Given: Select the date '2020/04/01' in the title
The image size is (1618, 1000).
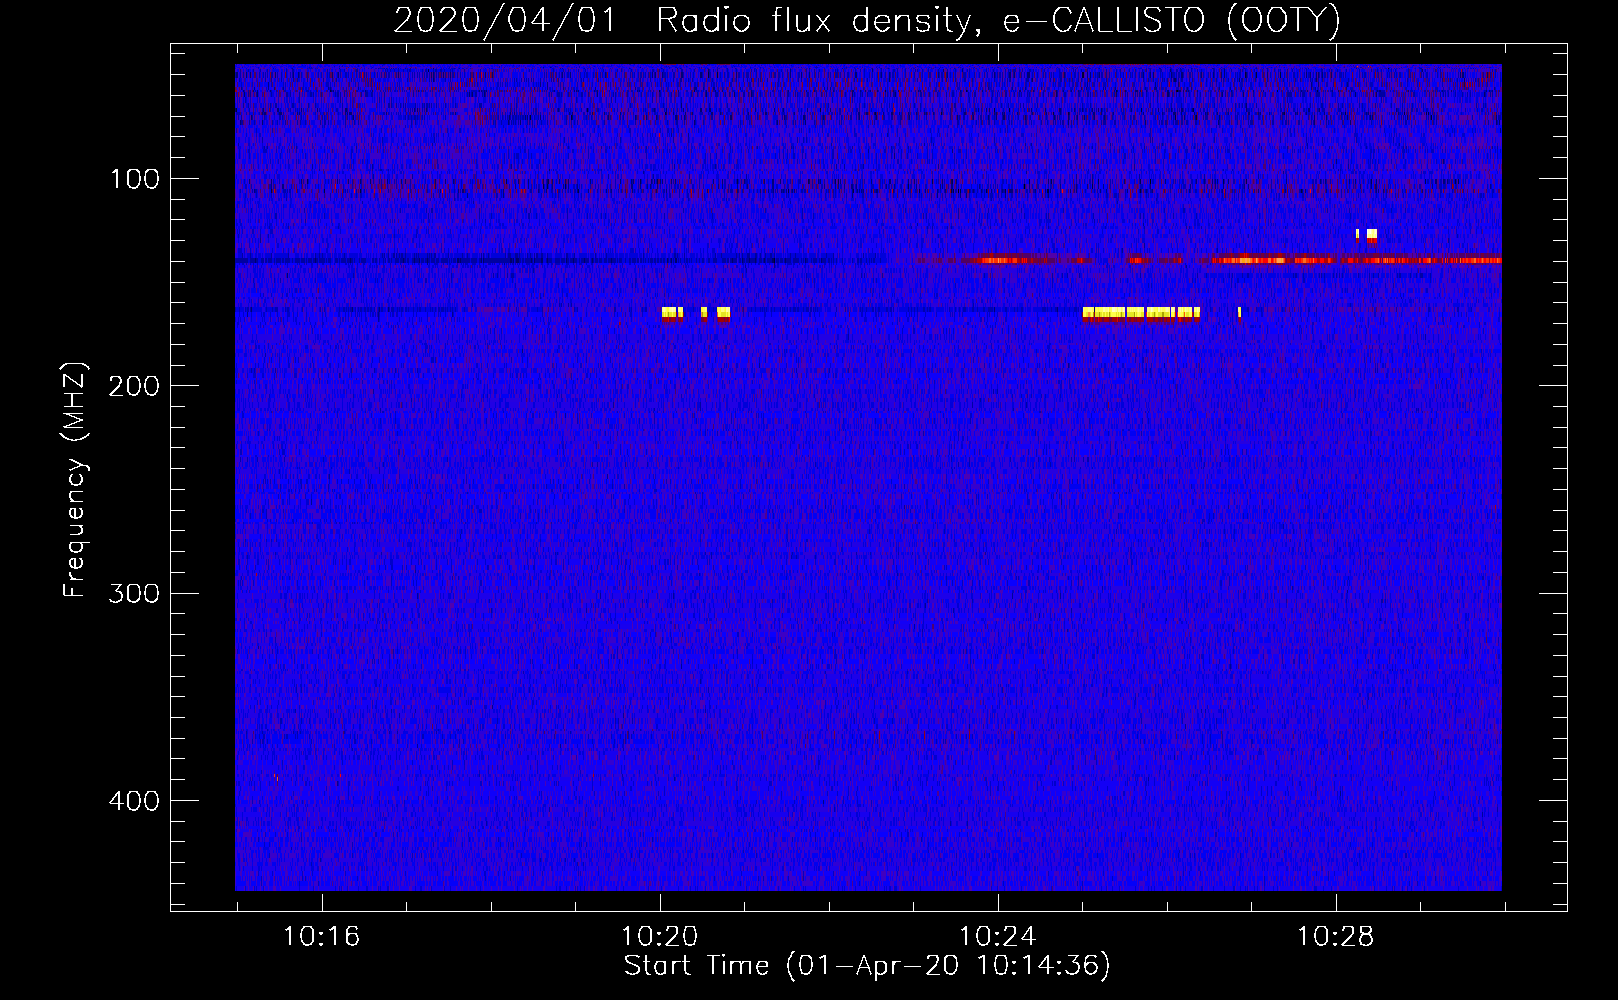Looking at the screenshot, I should [x=505, y=20].
